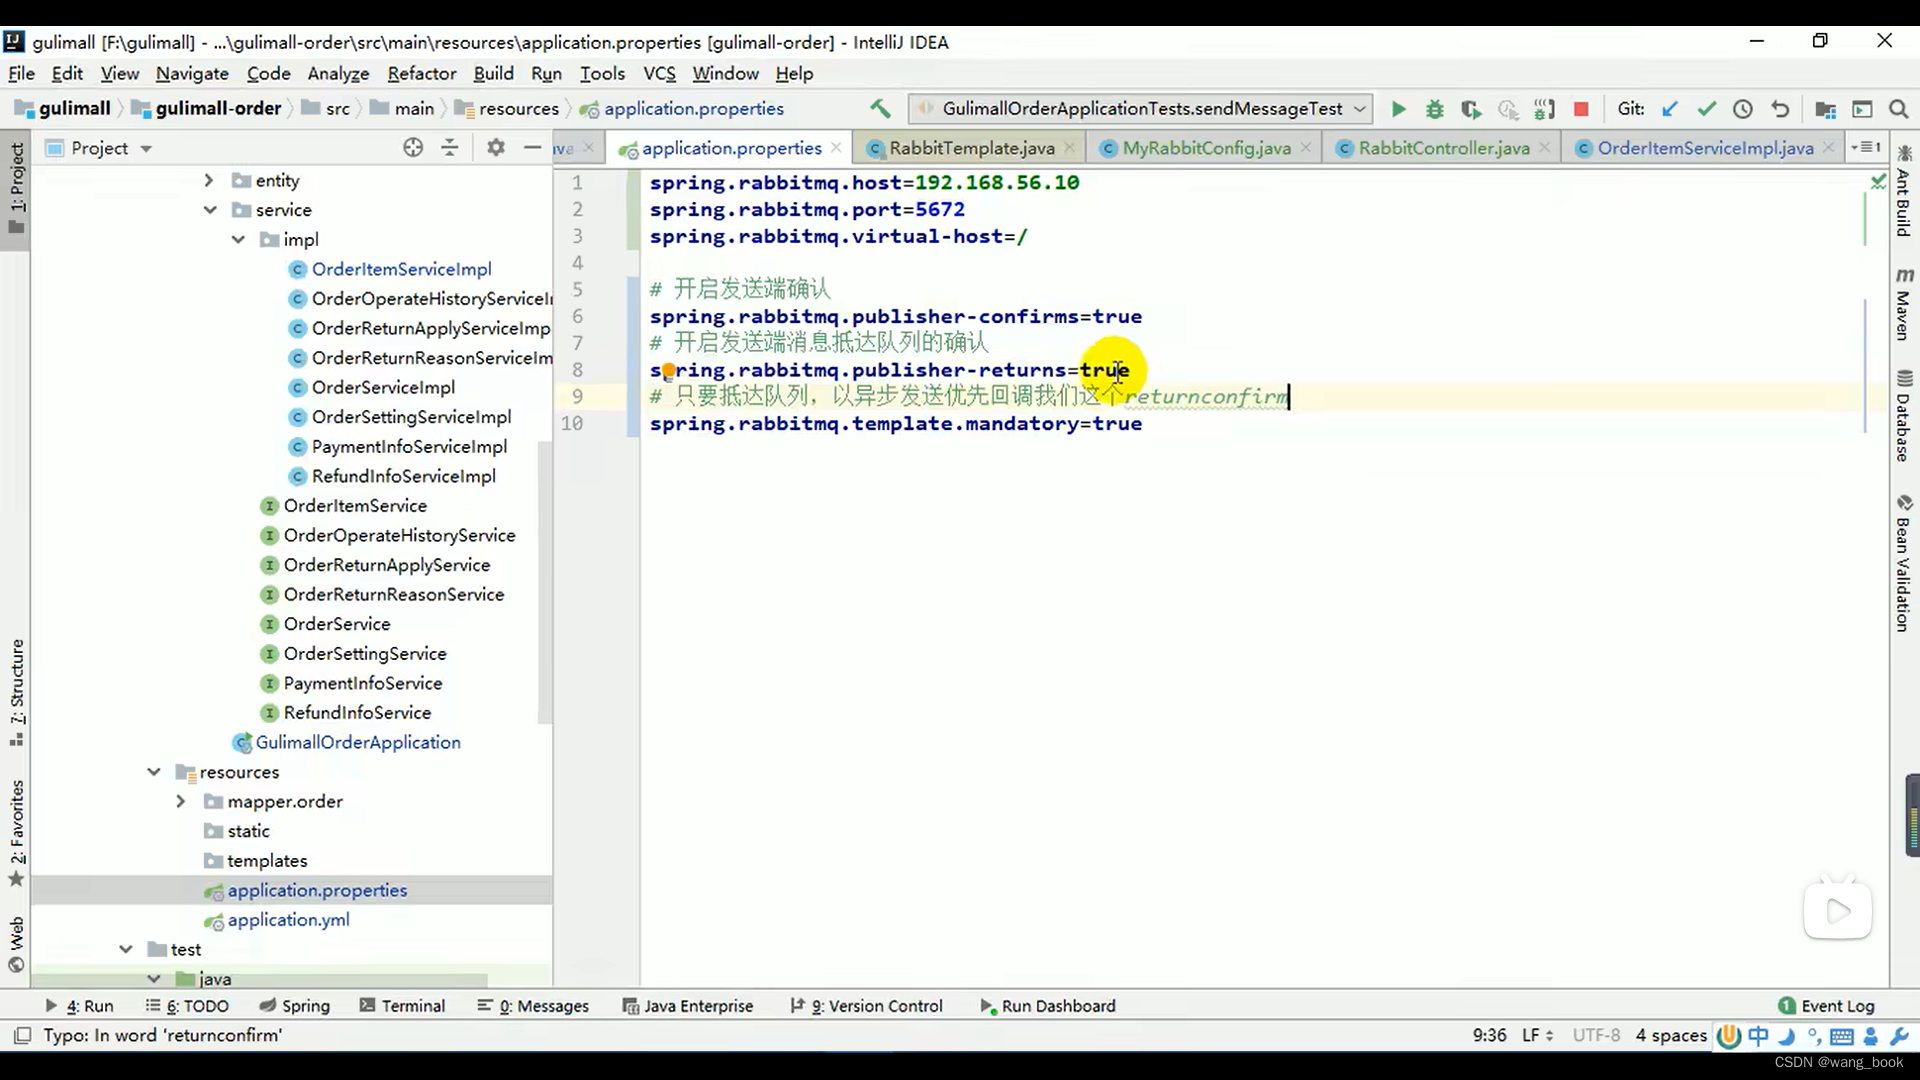Viewport: 1920px width, 1080px height.
Task: Expand the resources folder tree
Action: (152, 771)
